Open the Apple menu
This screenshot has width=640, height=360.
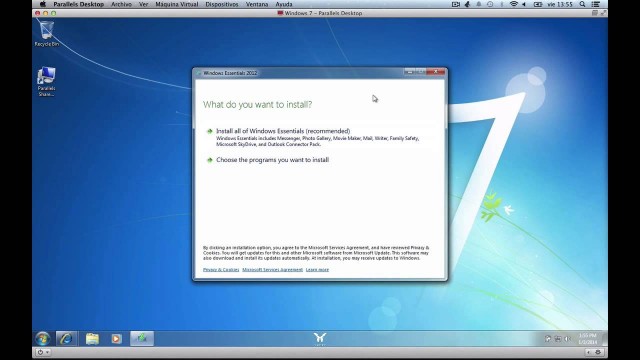click(42, 4)
